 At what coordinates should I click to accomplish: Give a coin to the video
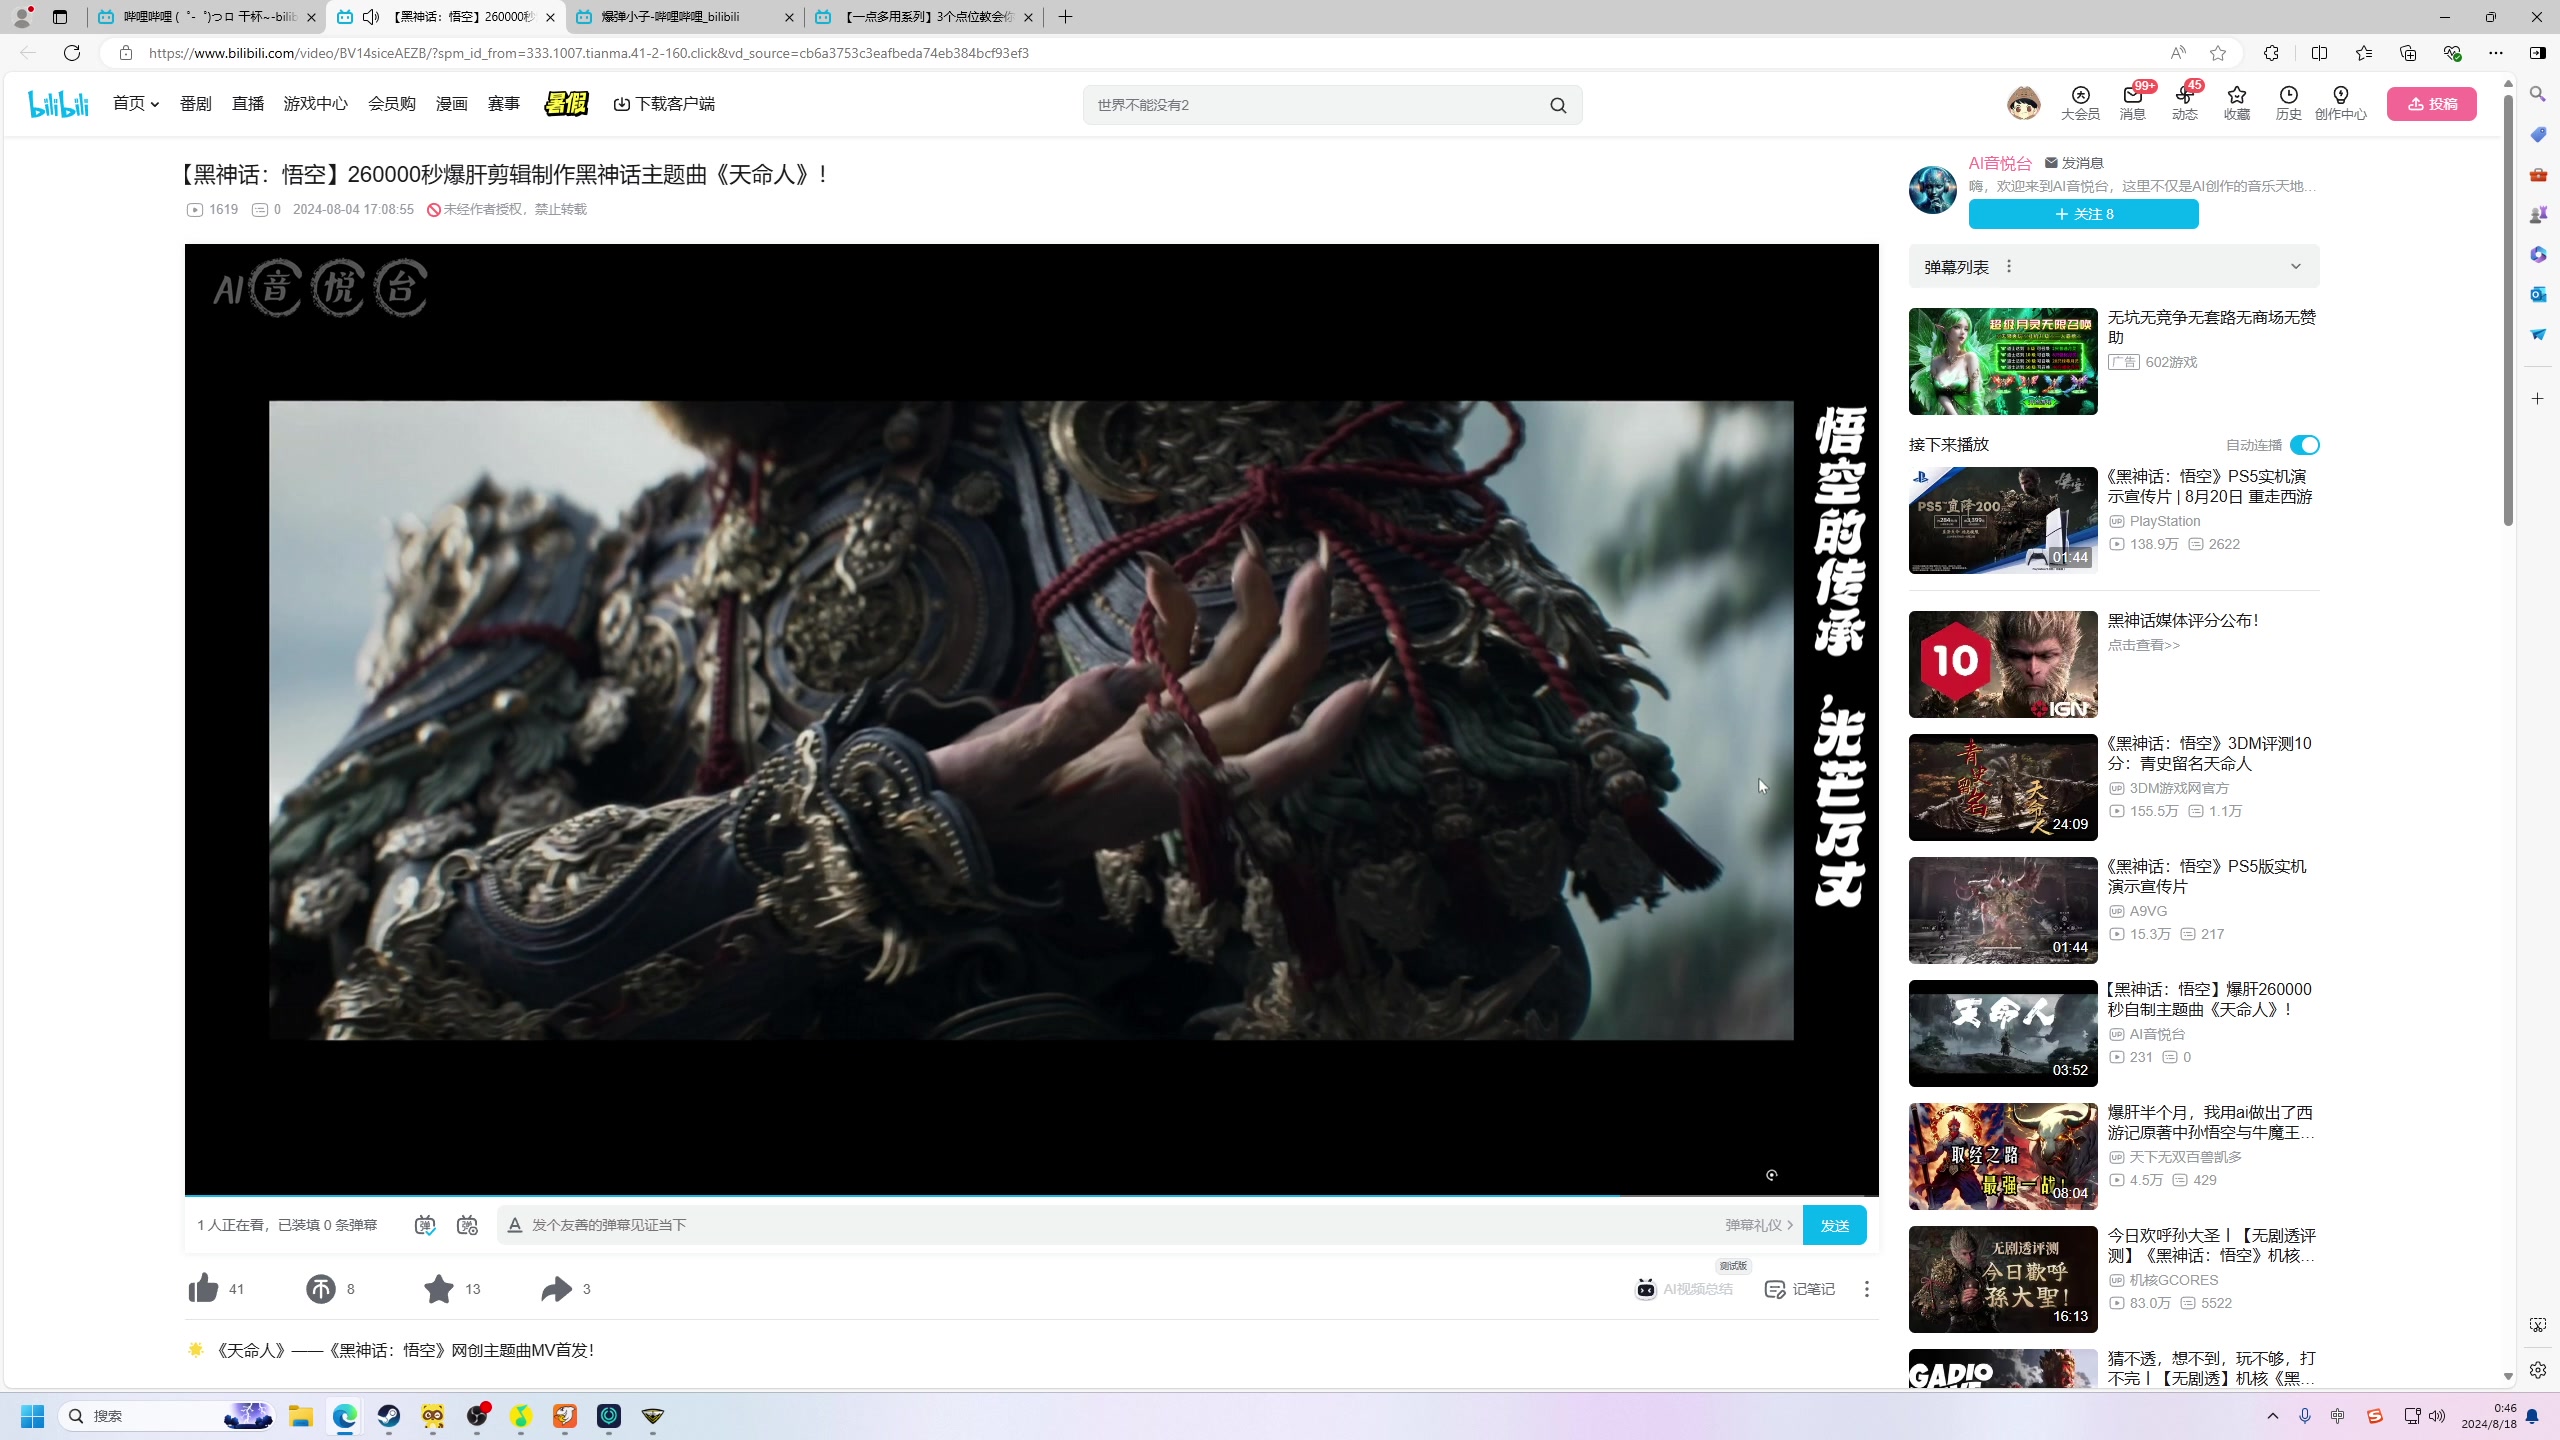click(320, 1288)
